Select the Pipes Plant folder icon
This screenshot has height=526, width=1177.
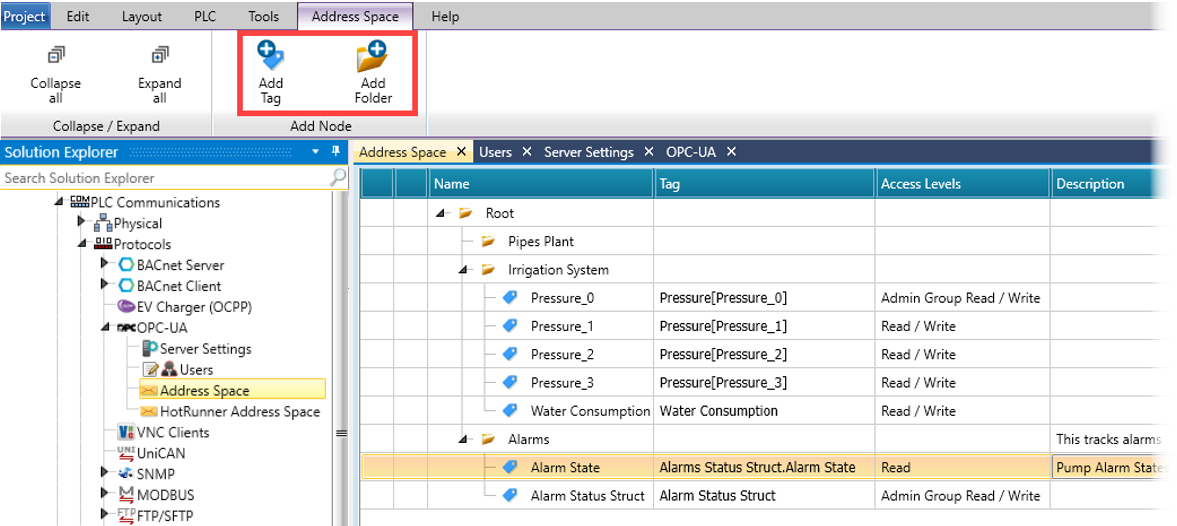pyautogui.click(x=488, y=241)
